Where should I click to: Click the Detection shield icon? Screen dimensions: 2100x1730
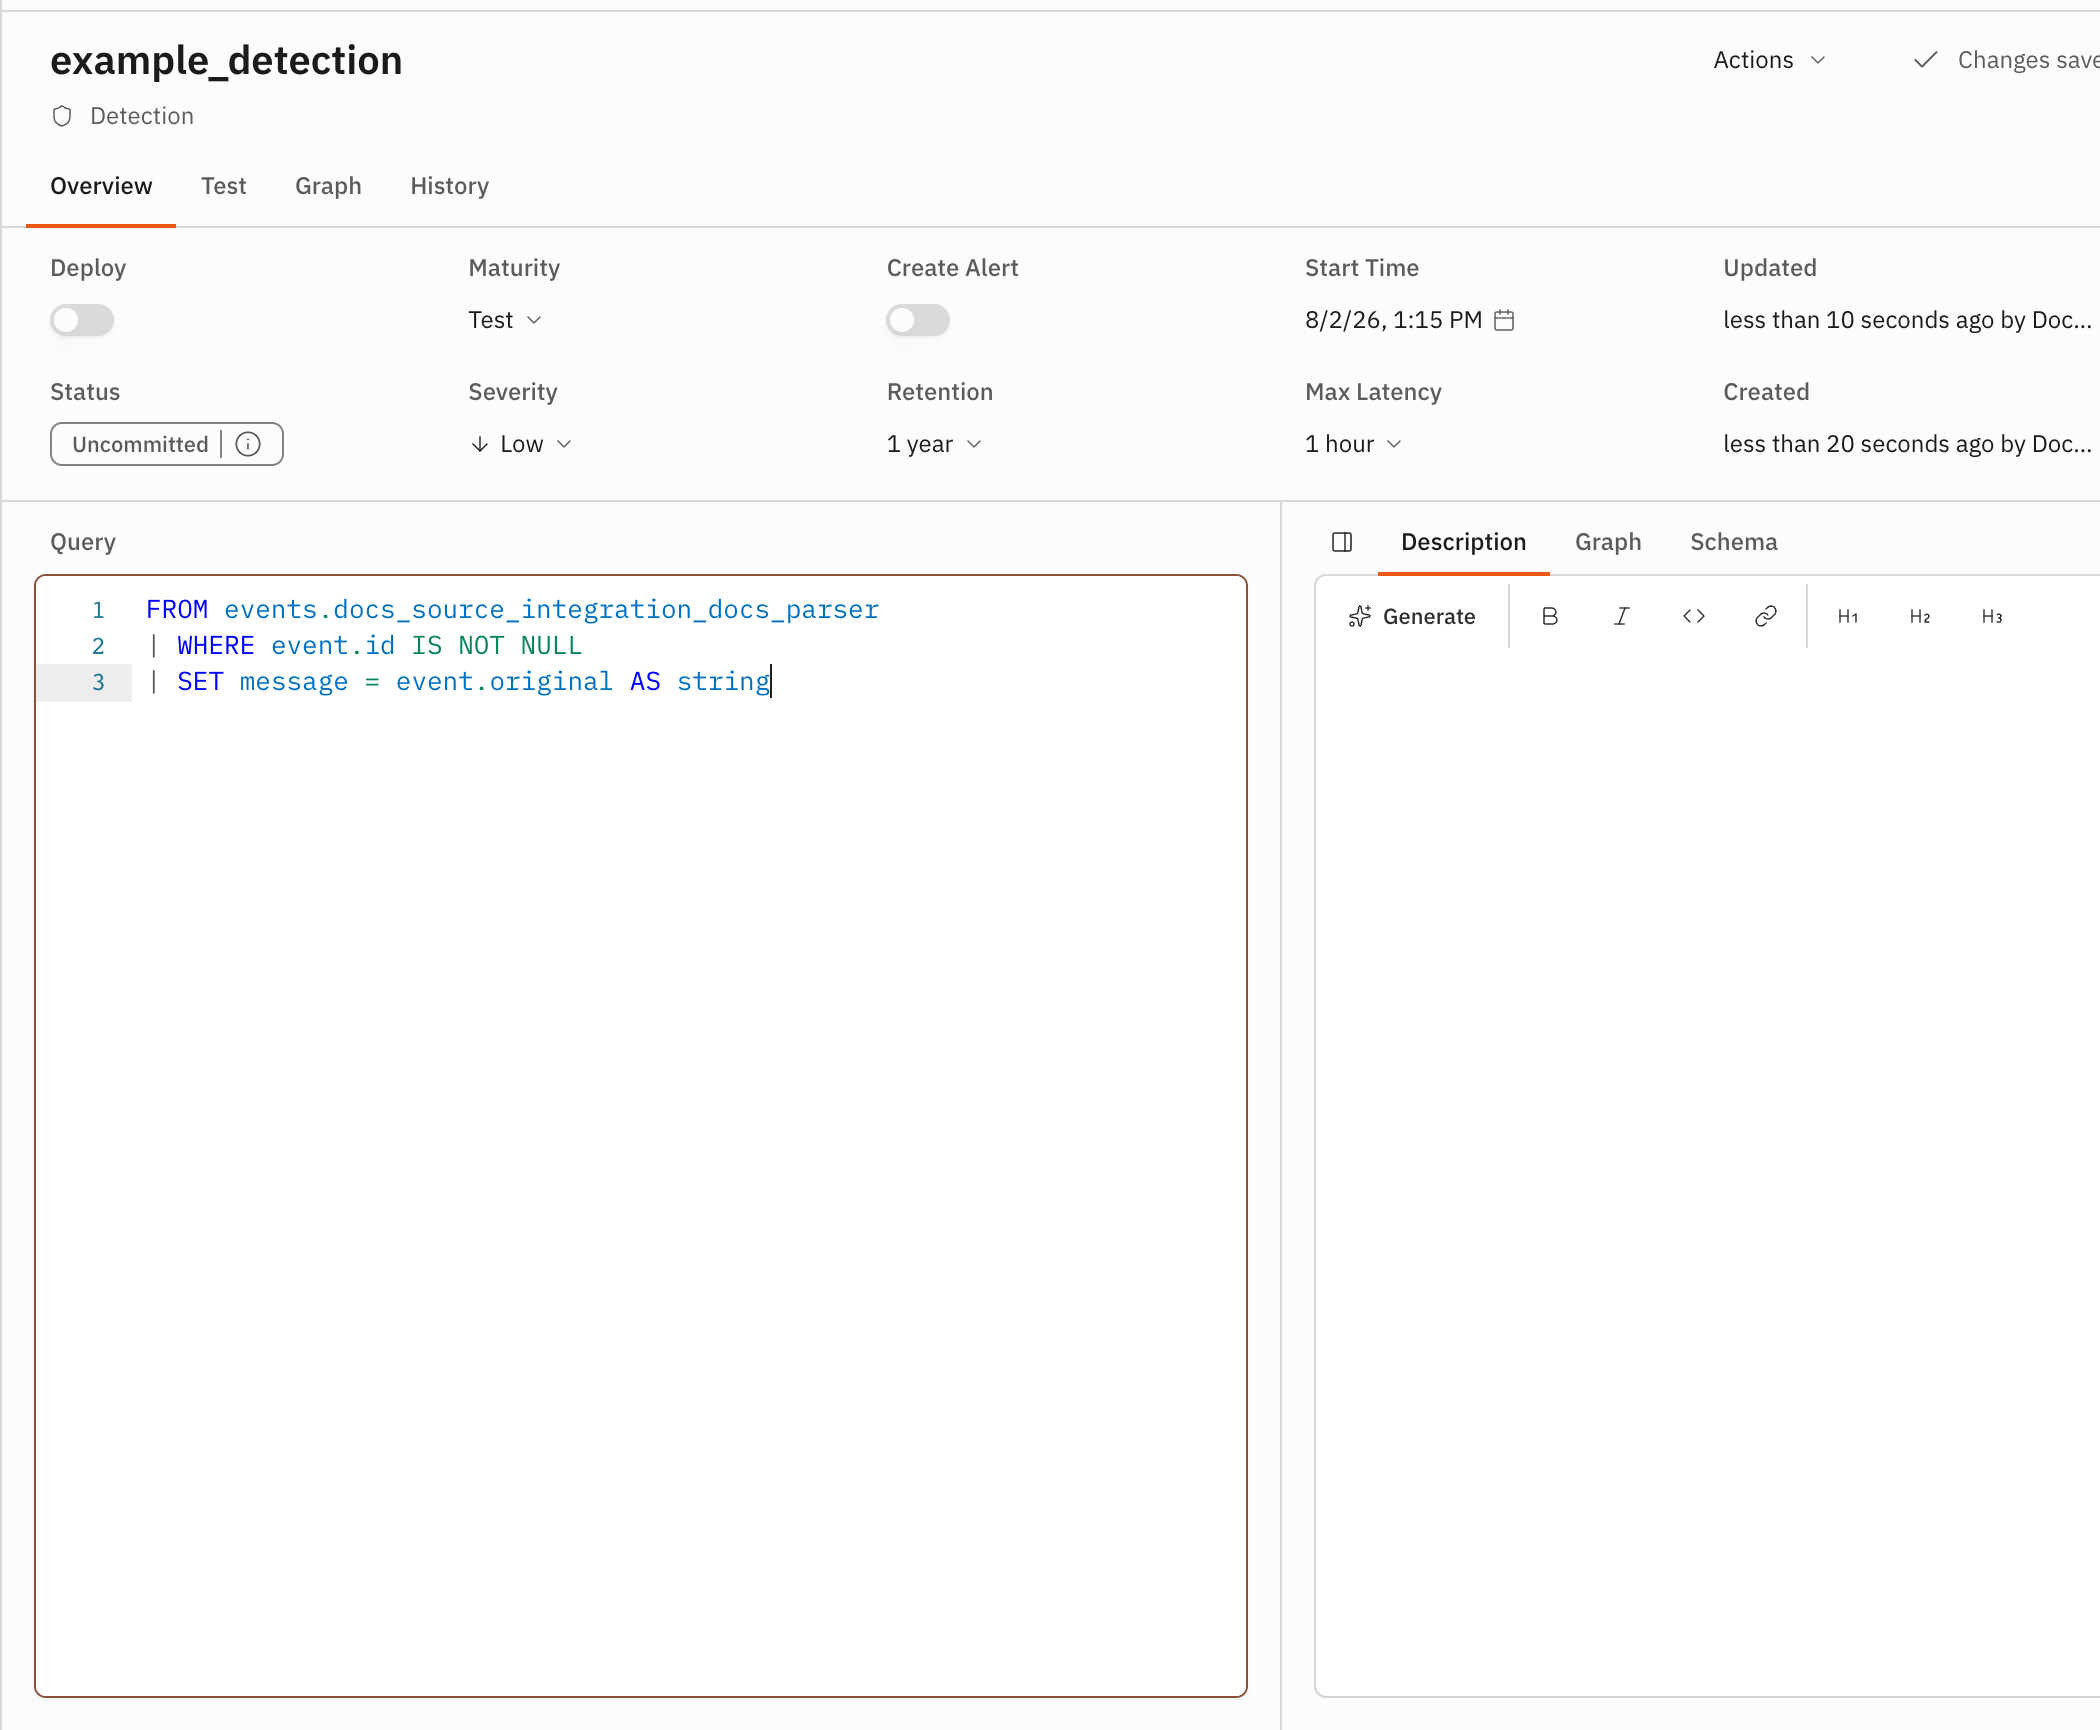point(62,116)
